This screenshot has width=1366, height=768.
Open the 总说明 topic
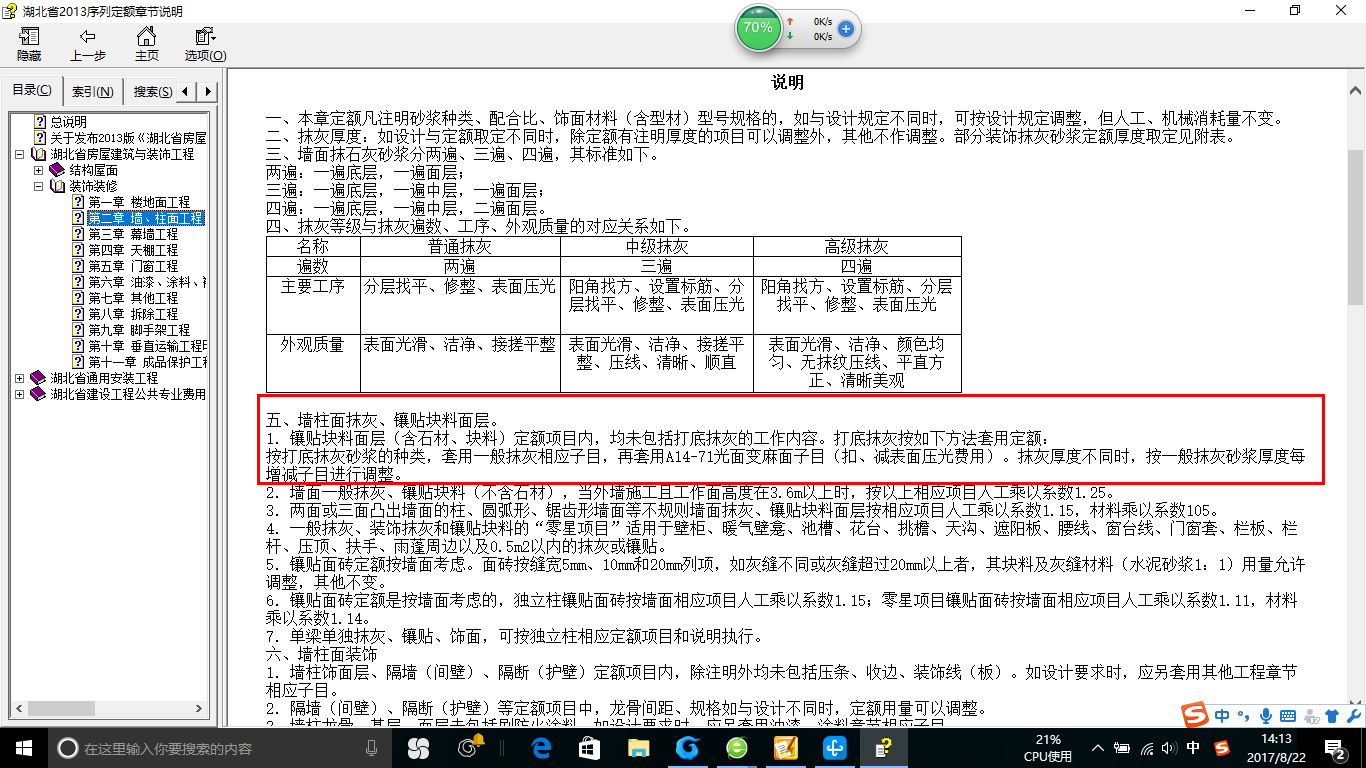tap(69, 122)
